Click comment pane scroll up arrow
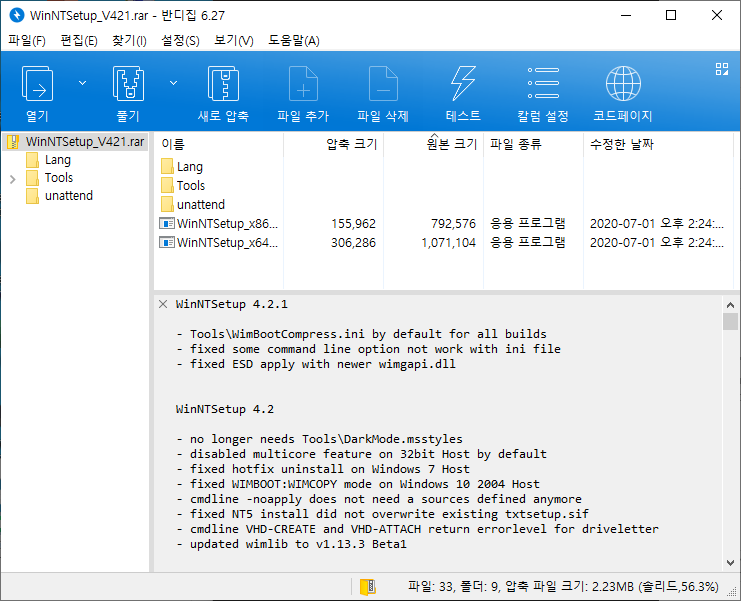 pyautogui.click(x=730, y=305)
